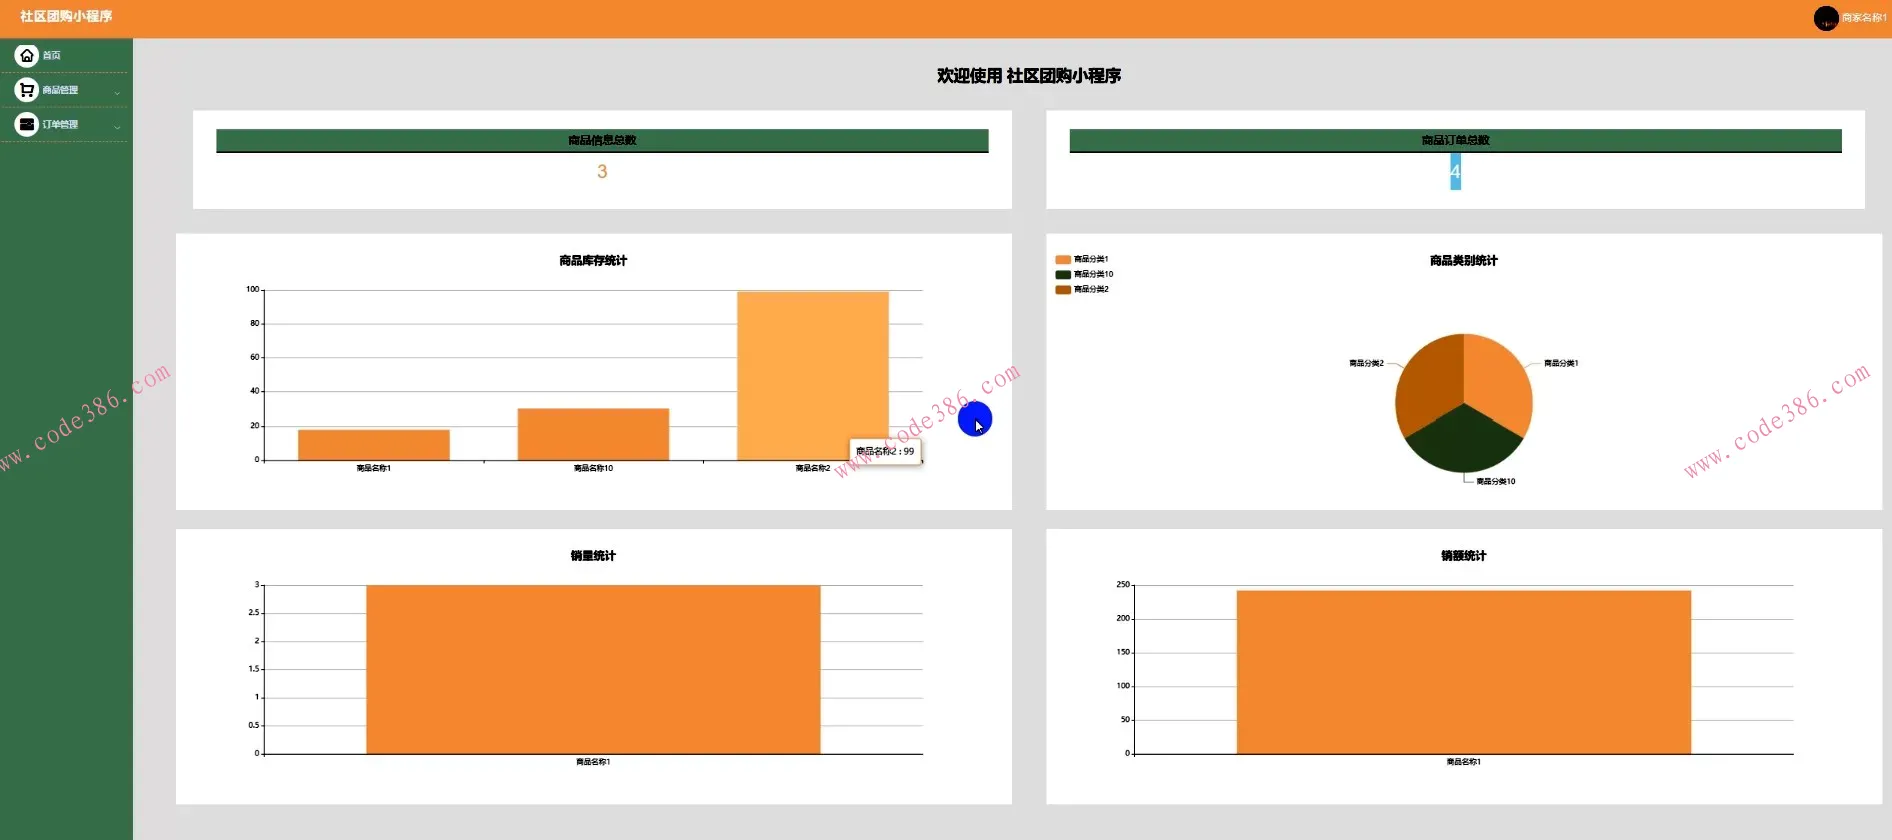Click the 商品订单总数 card header

(1455, 140)
